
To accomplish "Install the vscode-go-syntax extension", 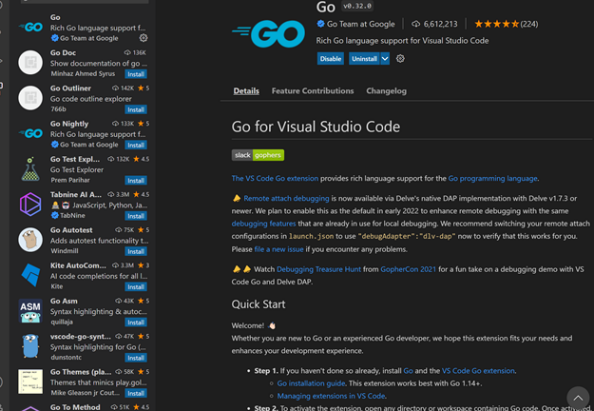I will pyautogui.click(x=136, y=358).
